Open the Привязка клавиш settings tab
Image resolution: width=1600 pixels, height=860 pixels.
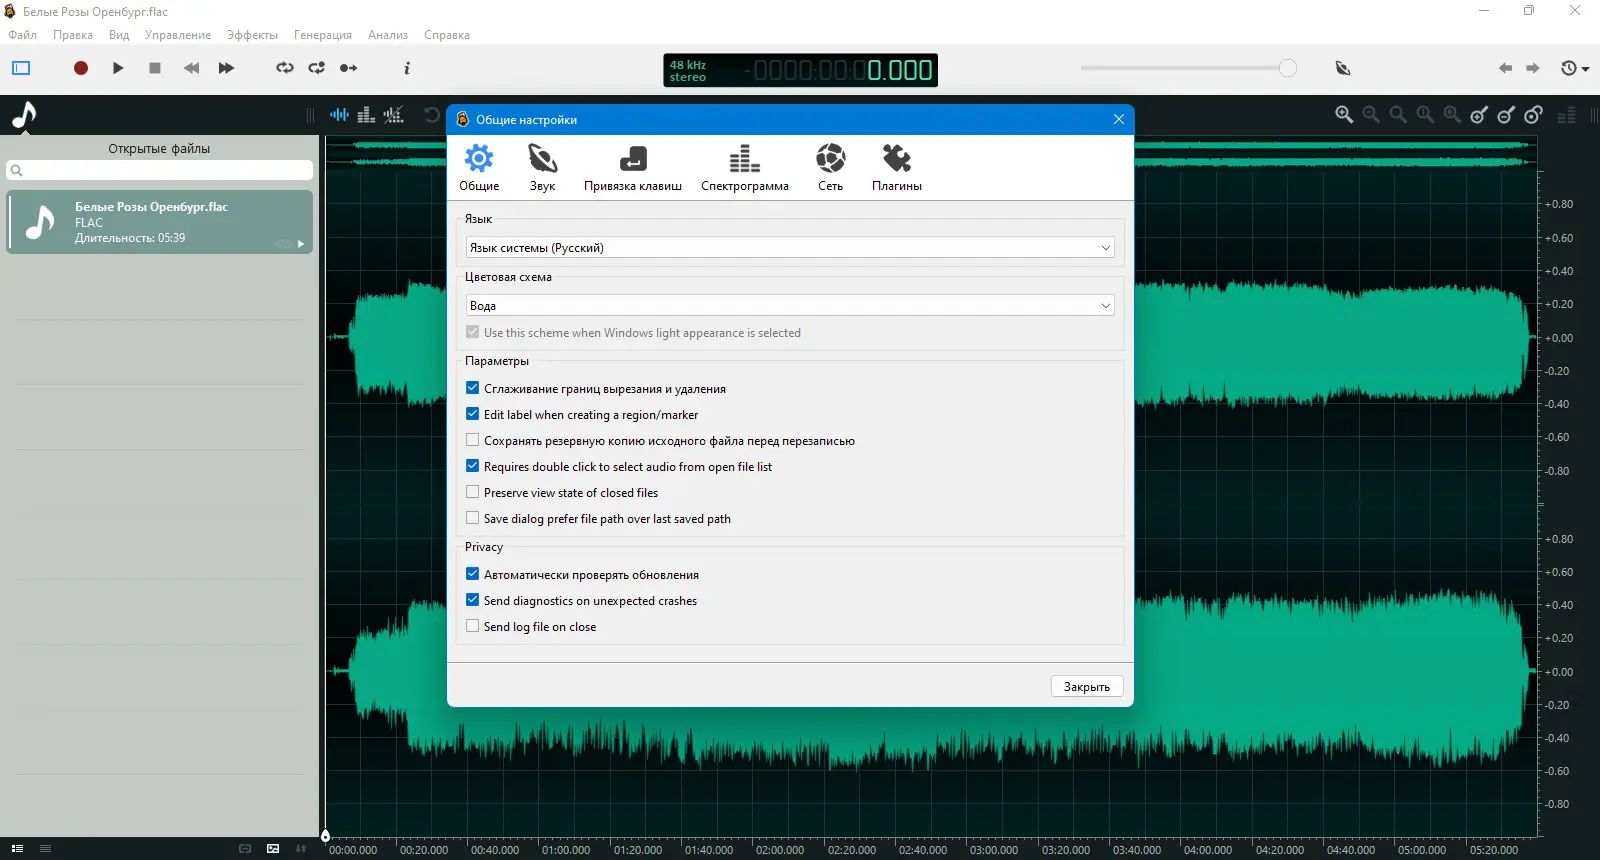(x=632, y=167)
